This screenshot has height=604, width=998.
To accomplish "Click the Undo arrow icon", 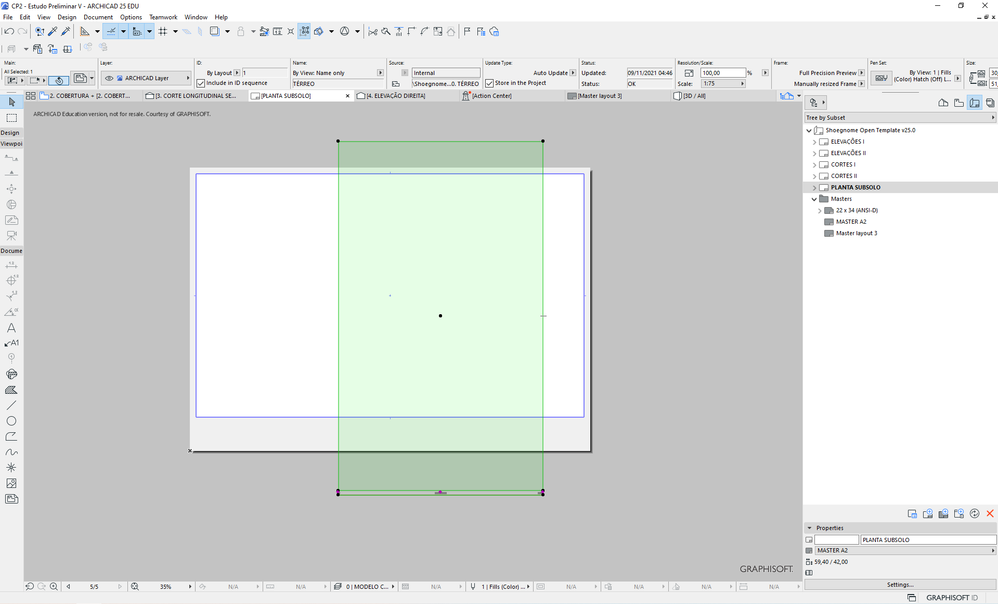I will pos(8,31).
